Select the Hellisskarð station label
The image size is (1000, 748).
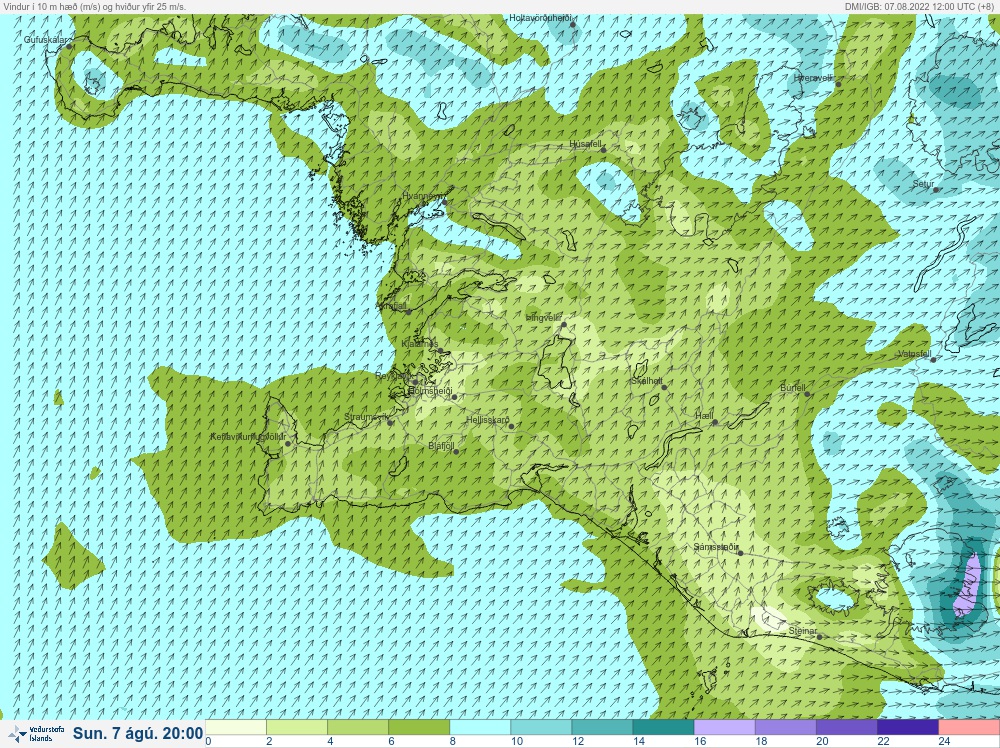(x=488, y=420)
